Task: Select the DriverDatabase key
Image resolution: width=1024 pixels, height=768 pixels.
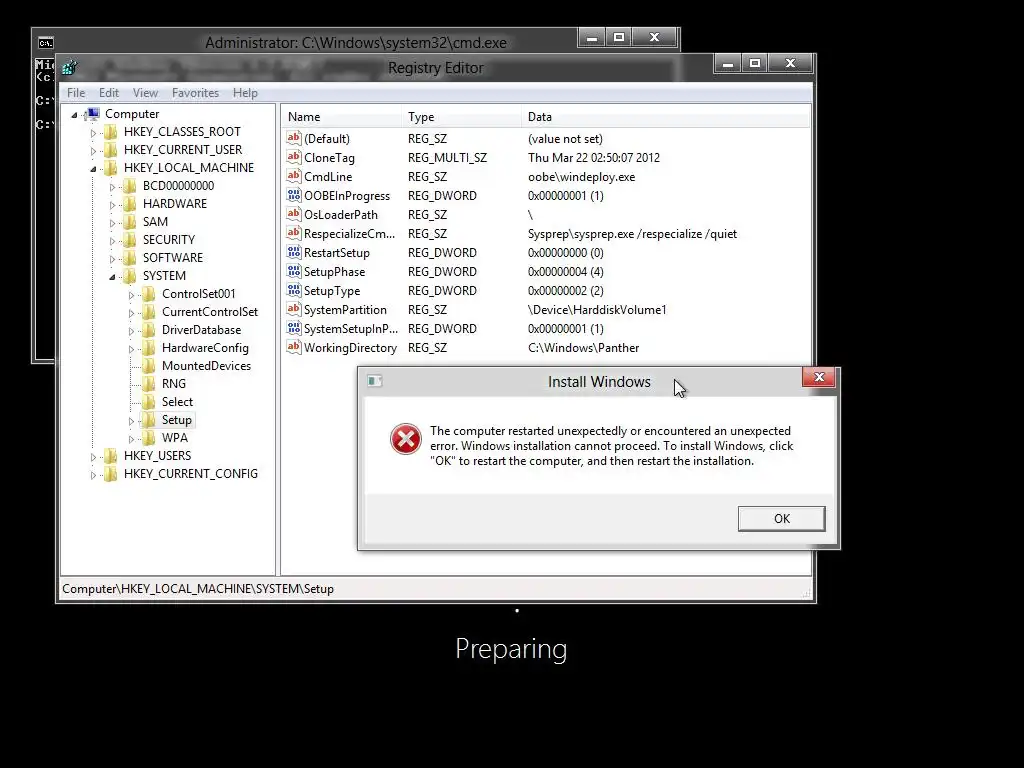Action: point(201,330)
